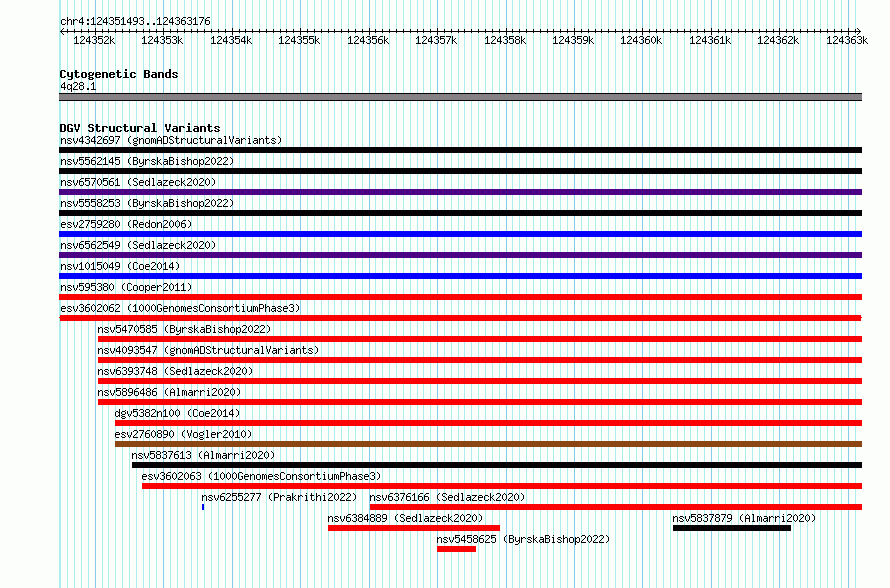Click the black bar of nsv5837613
The image size is (890, 588).
(x=497, y=465)
